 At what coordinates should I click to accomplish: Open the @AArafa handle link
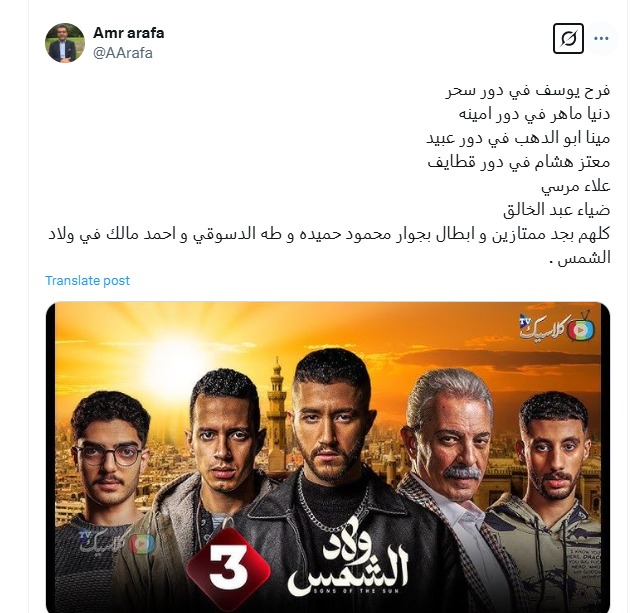click(x=123, y=53)
